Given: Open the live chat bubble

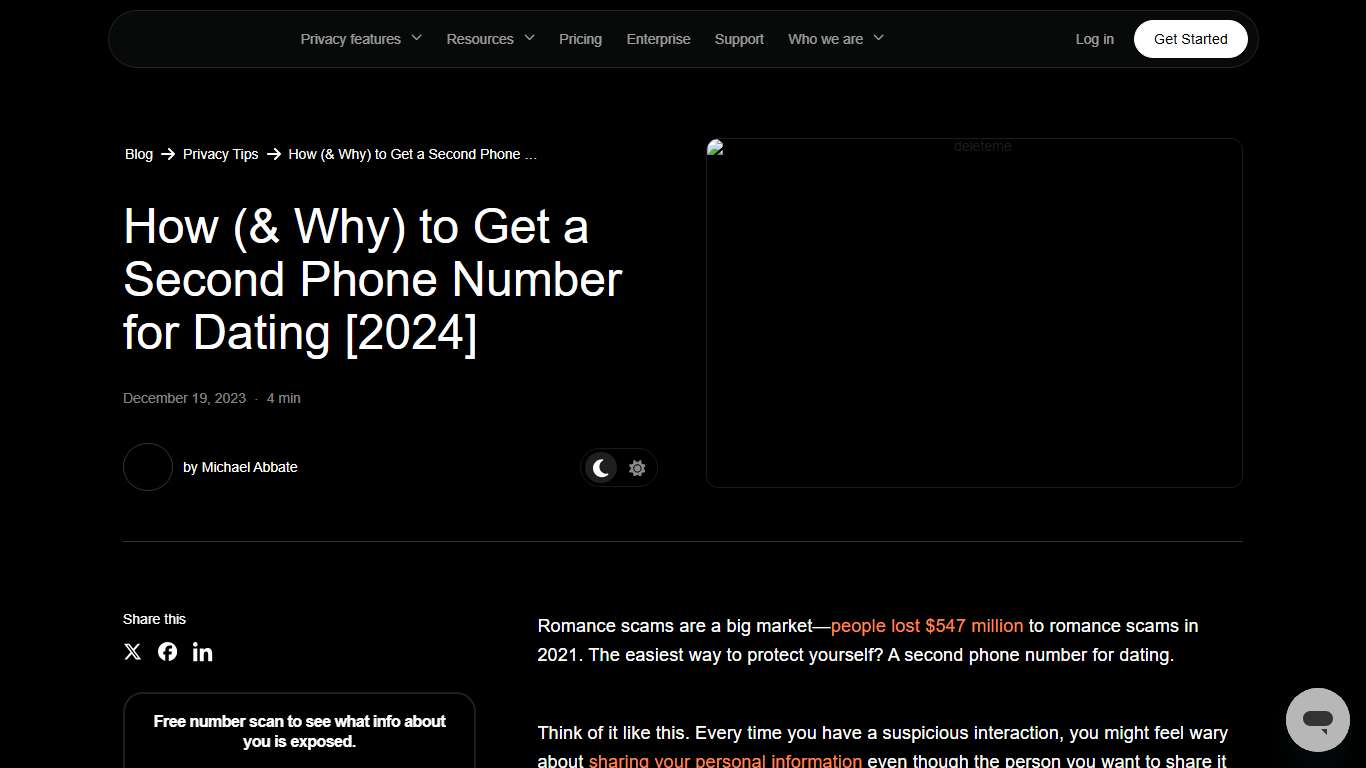Looking at the screenshot, I should [1317, 719].
